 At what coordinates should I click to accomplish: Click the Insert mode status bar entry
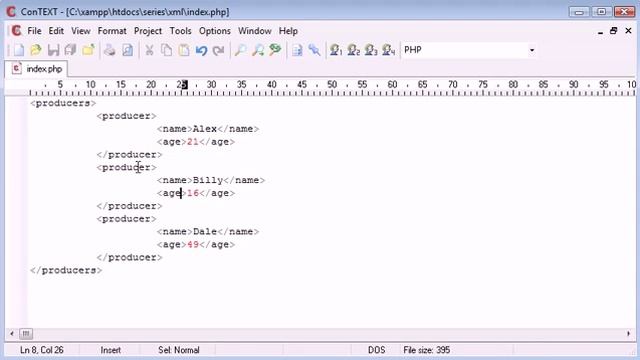[110, 350]
